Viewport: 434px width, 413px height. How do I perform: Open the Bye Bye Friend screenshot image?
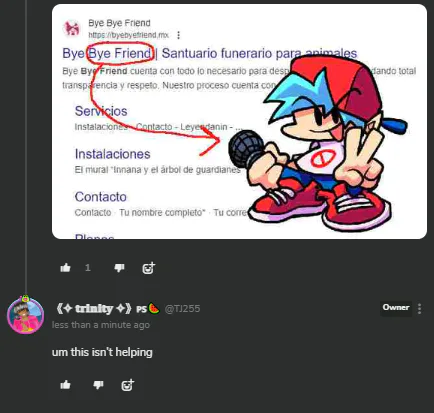[x=239, y=121]
